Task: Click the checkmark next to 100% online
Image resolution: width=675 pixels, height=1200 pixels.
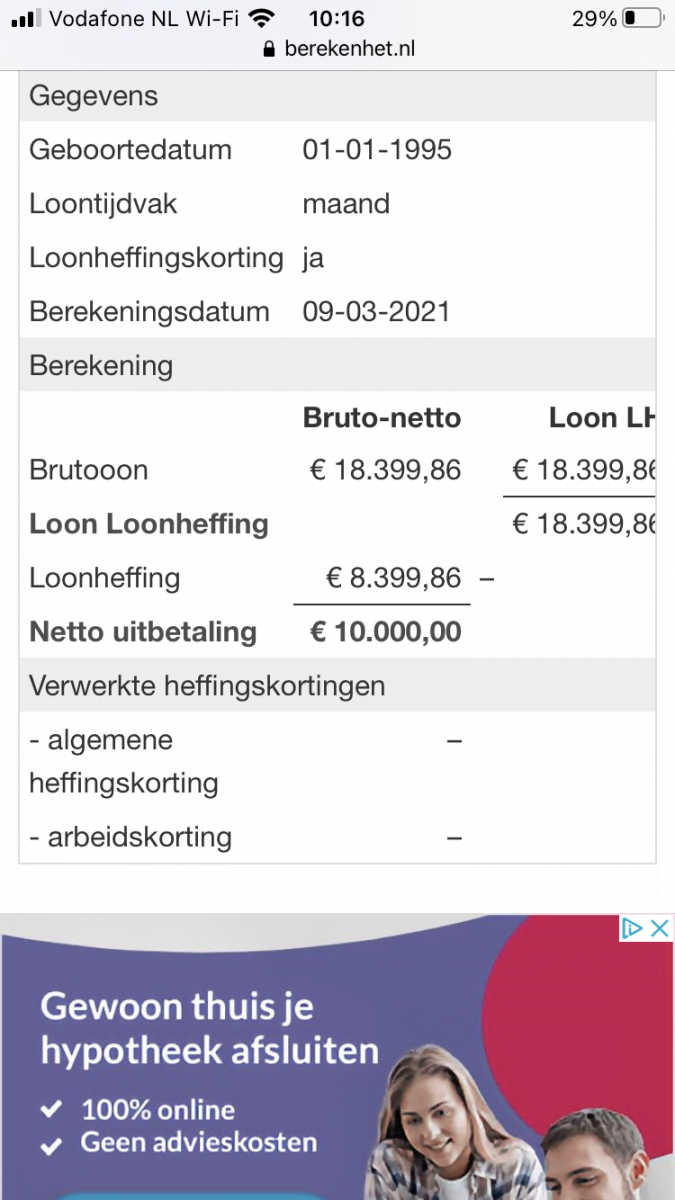Action: point(51,1109)
